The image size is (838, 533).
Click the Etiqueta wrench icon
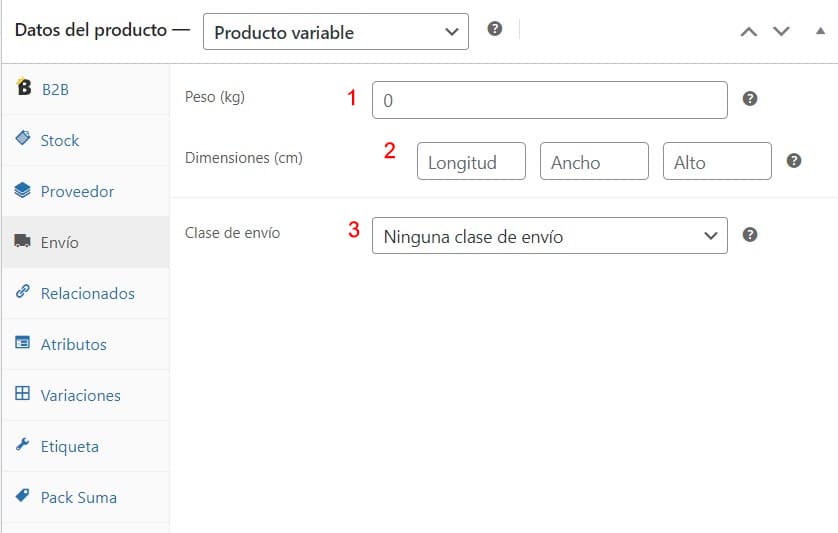point(22,444)
